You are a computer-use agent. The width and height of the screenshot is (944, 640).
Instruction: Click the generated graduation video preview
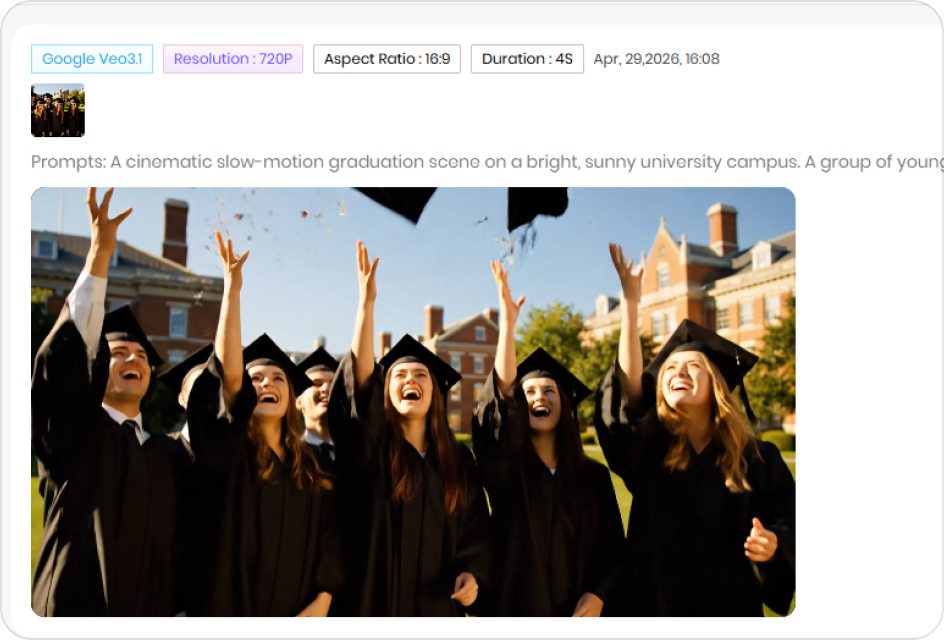412,400
